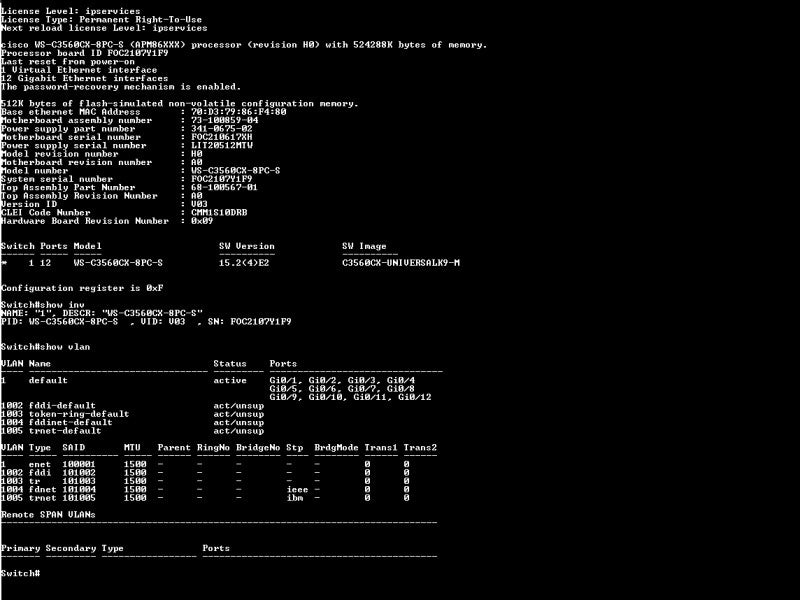Click the final "Switch#" prompt
This screenshot has height=600, width=800.
tap(20, 573)
